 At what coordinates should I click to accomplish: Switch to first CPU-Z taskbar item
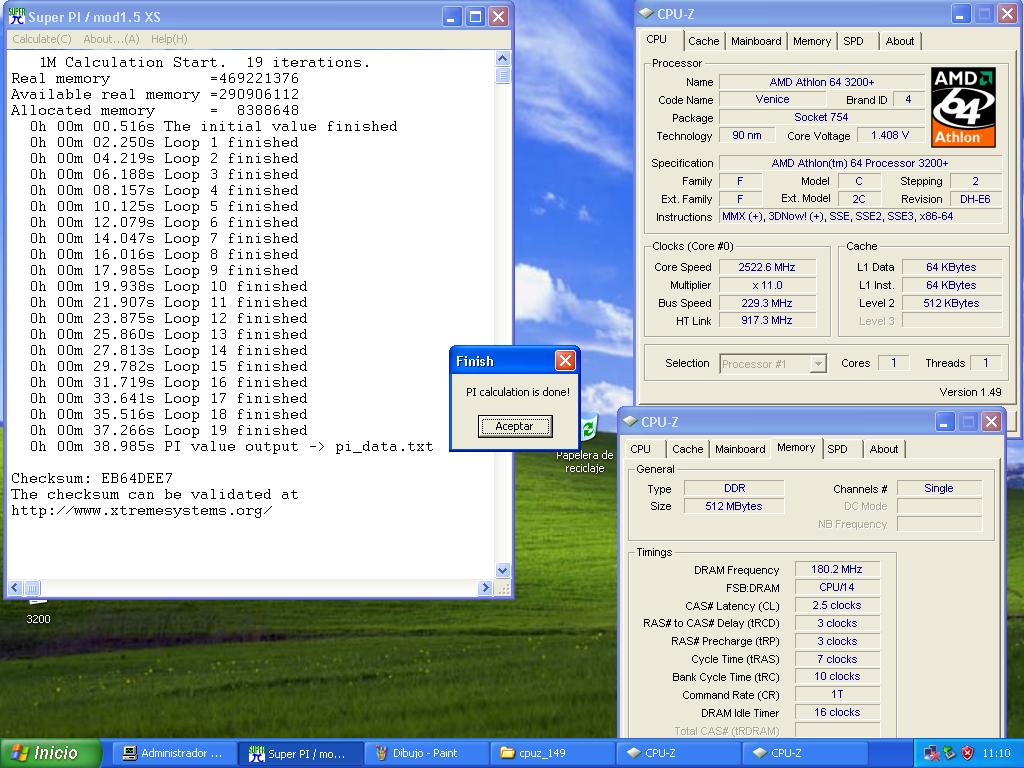[677, 754]
